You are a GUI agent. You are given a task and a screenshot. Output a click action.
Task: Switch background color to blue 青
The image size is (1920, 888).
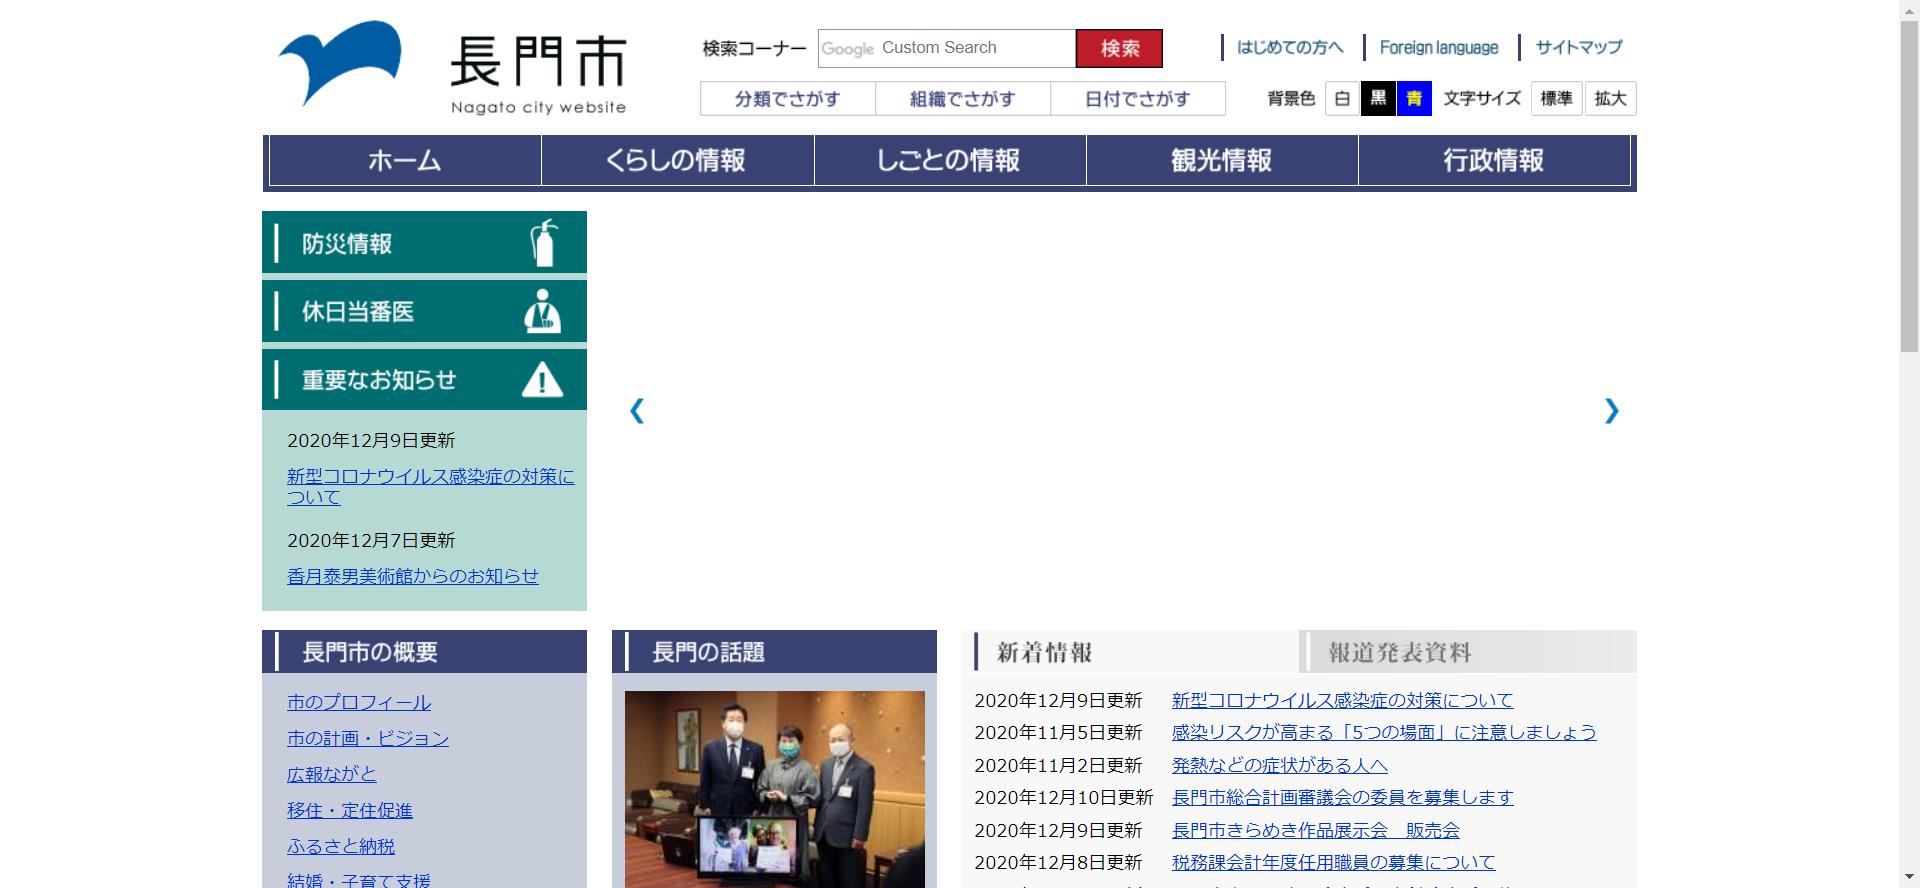[x=1414, y=99]
